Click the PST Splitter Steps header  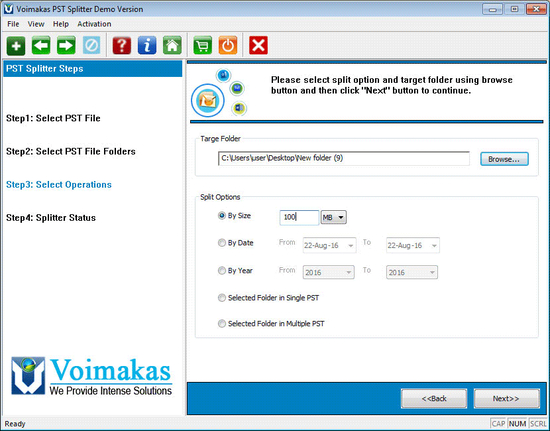click(x=93, y=69)
